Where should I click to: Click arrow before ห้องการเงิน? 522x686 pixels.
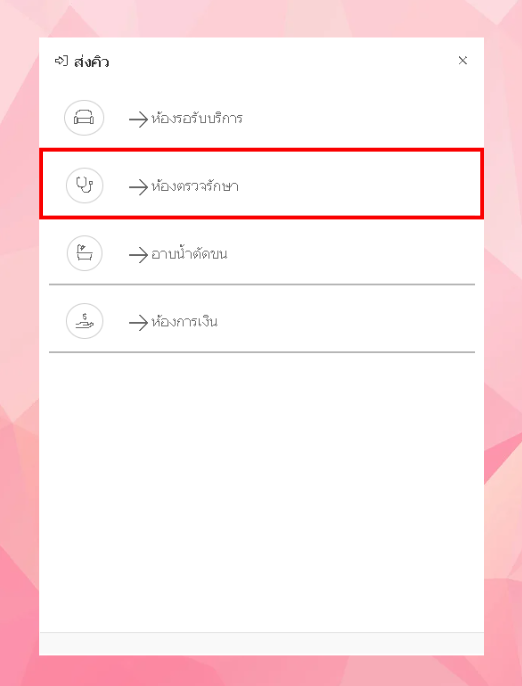pos(138,322)
